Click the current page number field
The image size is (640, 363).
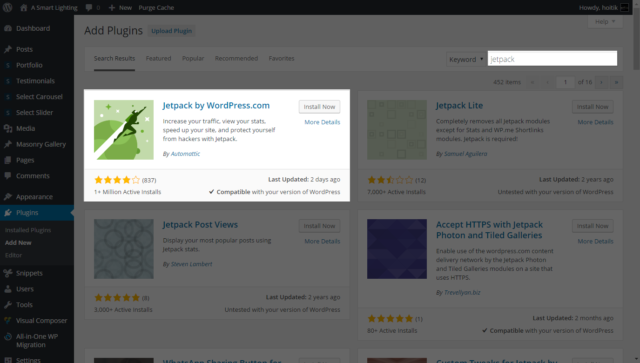click(x=565, y=82)
